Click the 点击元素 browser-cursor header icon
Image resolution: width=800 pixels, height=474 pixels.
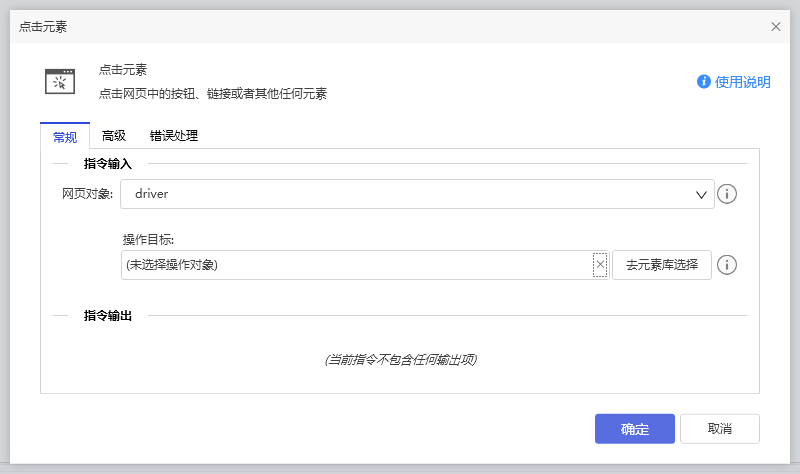[60, 81]
